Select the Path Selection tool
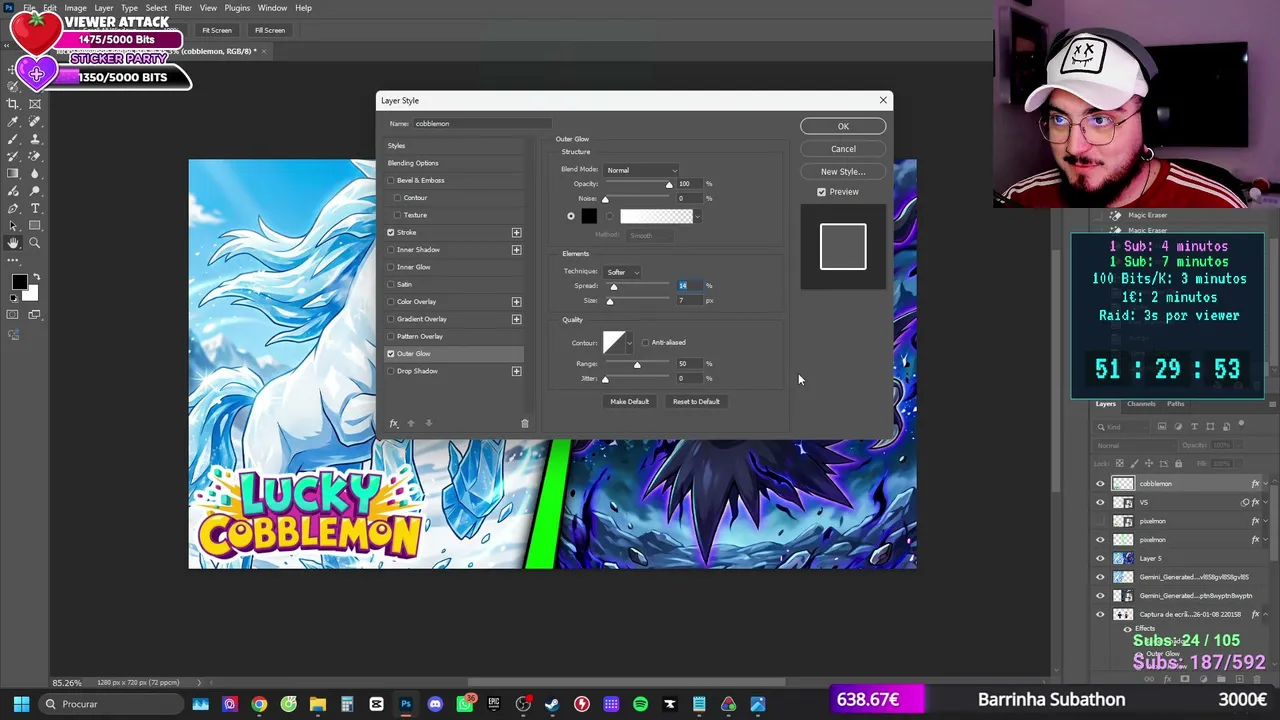The height and width of the screenshot is (720, 1280). click(x=13, y=225)
